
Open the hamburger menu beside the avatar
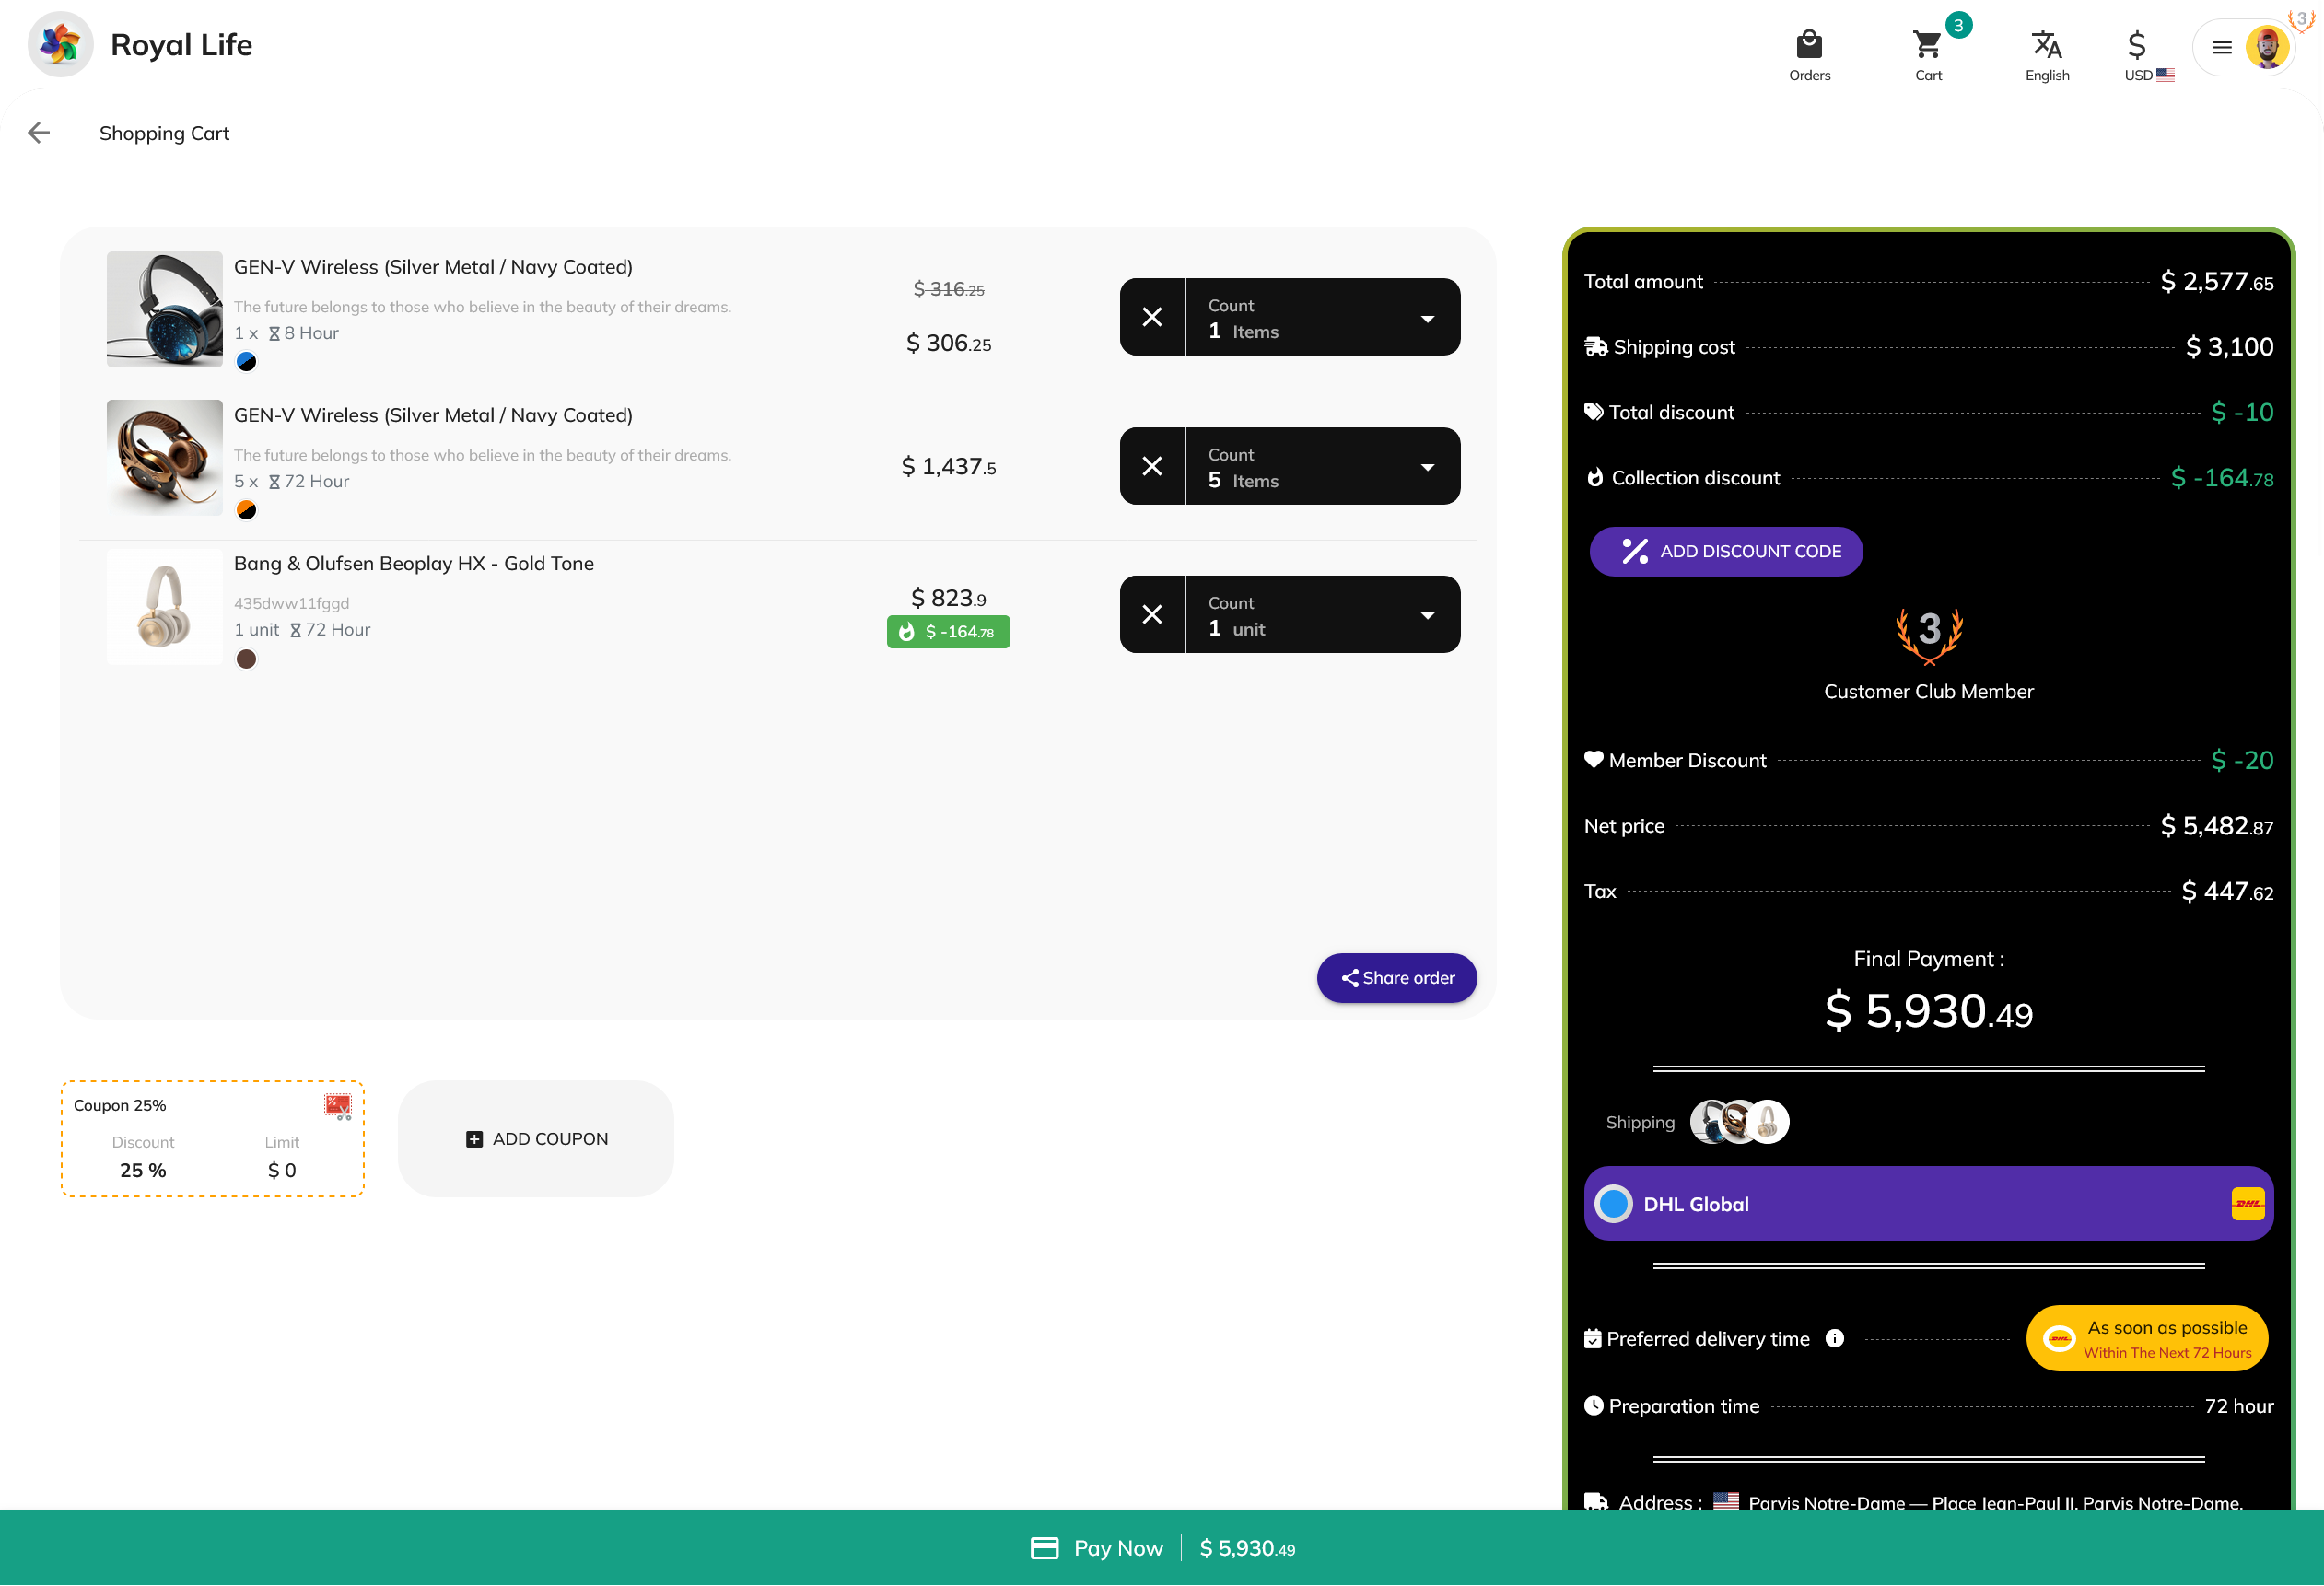[x=2221, y=47]
